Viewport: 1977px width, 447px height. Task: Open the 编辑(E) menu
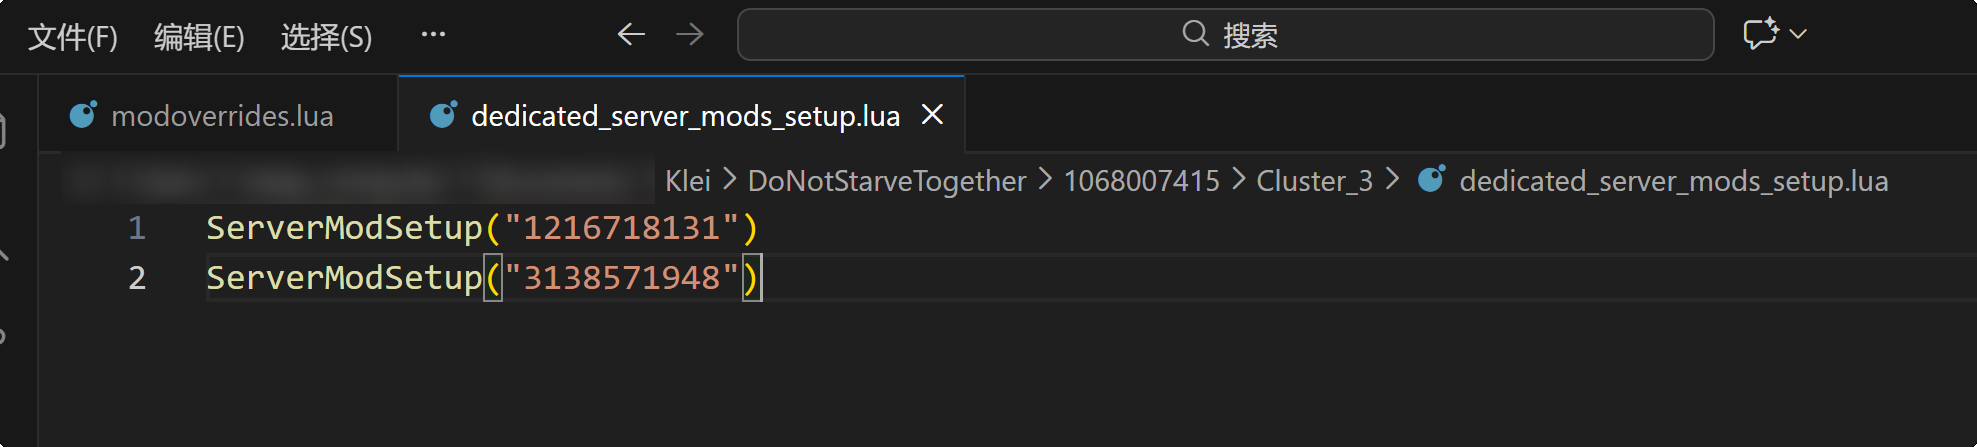[199, 37]
